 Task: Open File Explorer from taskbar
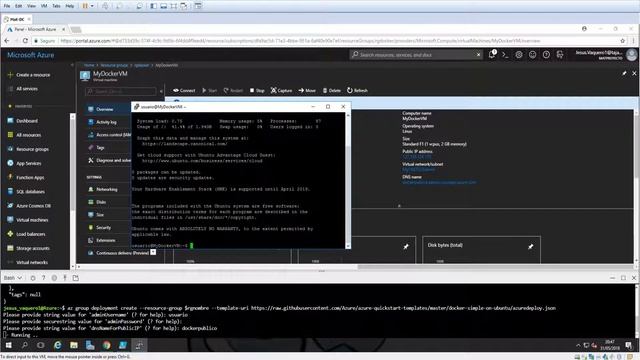pos(74,345)
